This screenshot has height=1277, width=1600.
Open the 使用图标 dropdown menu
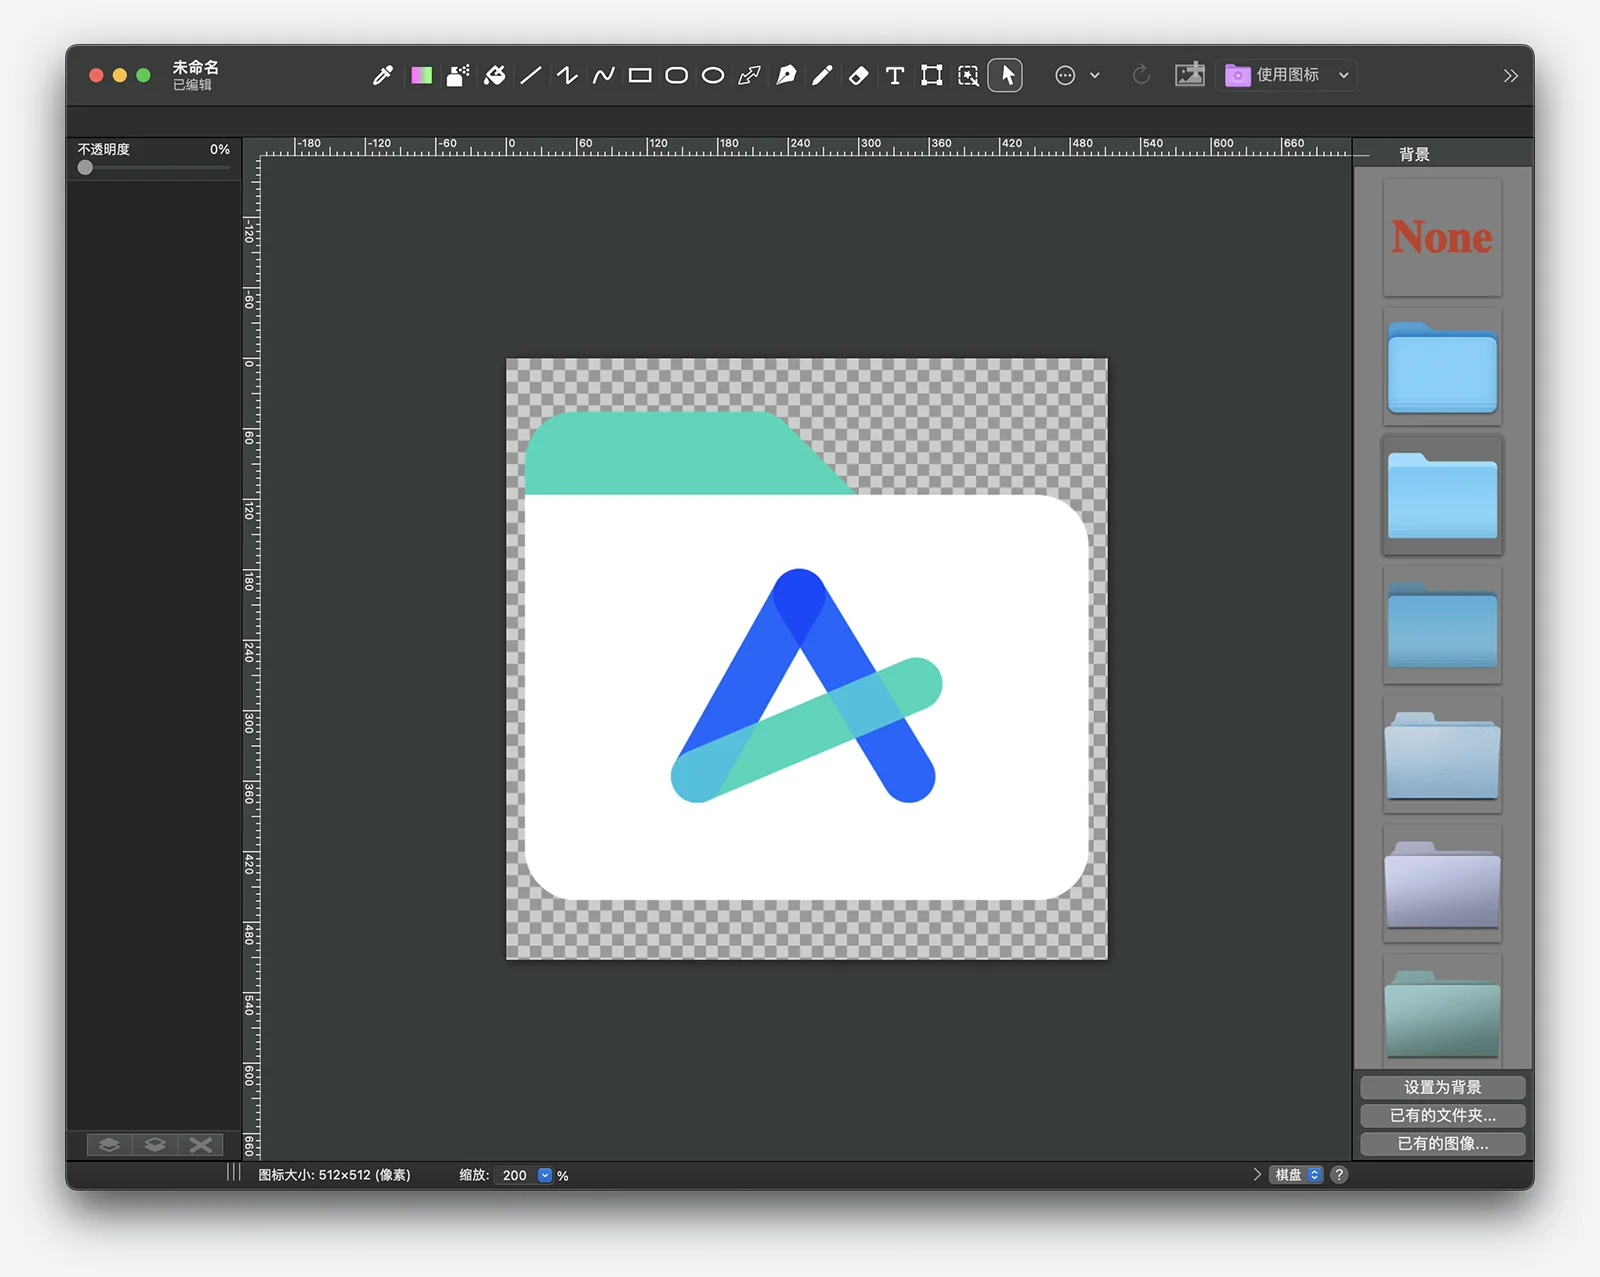1287,75
